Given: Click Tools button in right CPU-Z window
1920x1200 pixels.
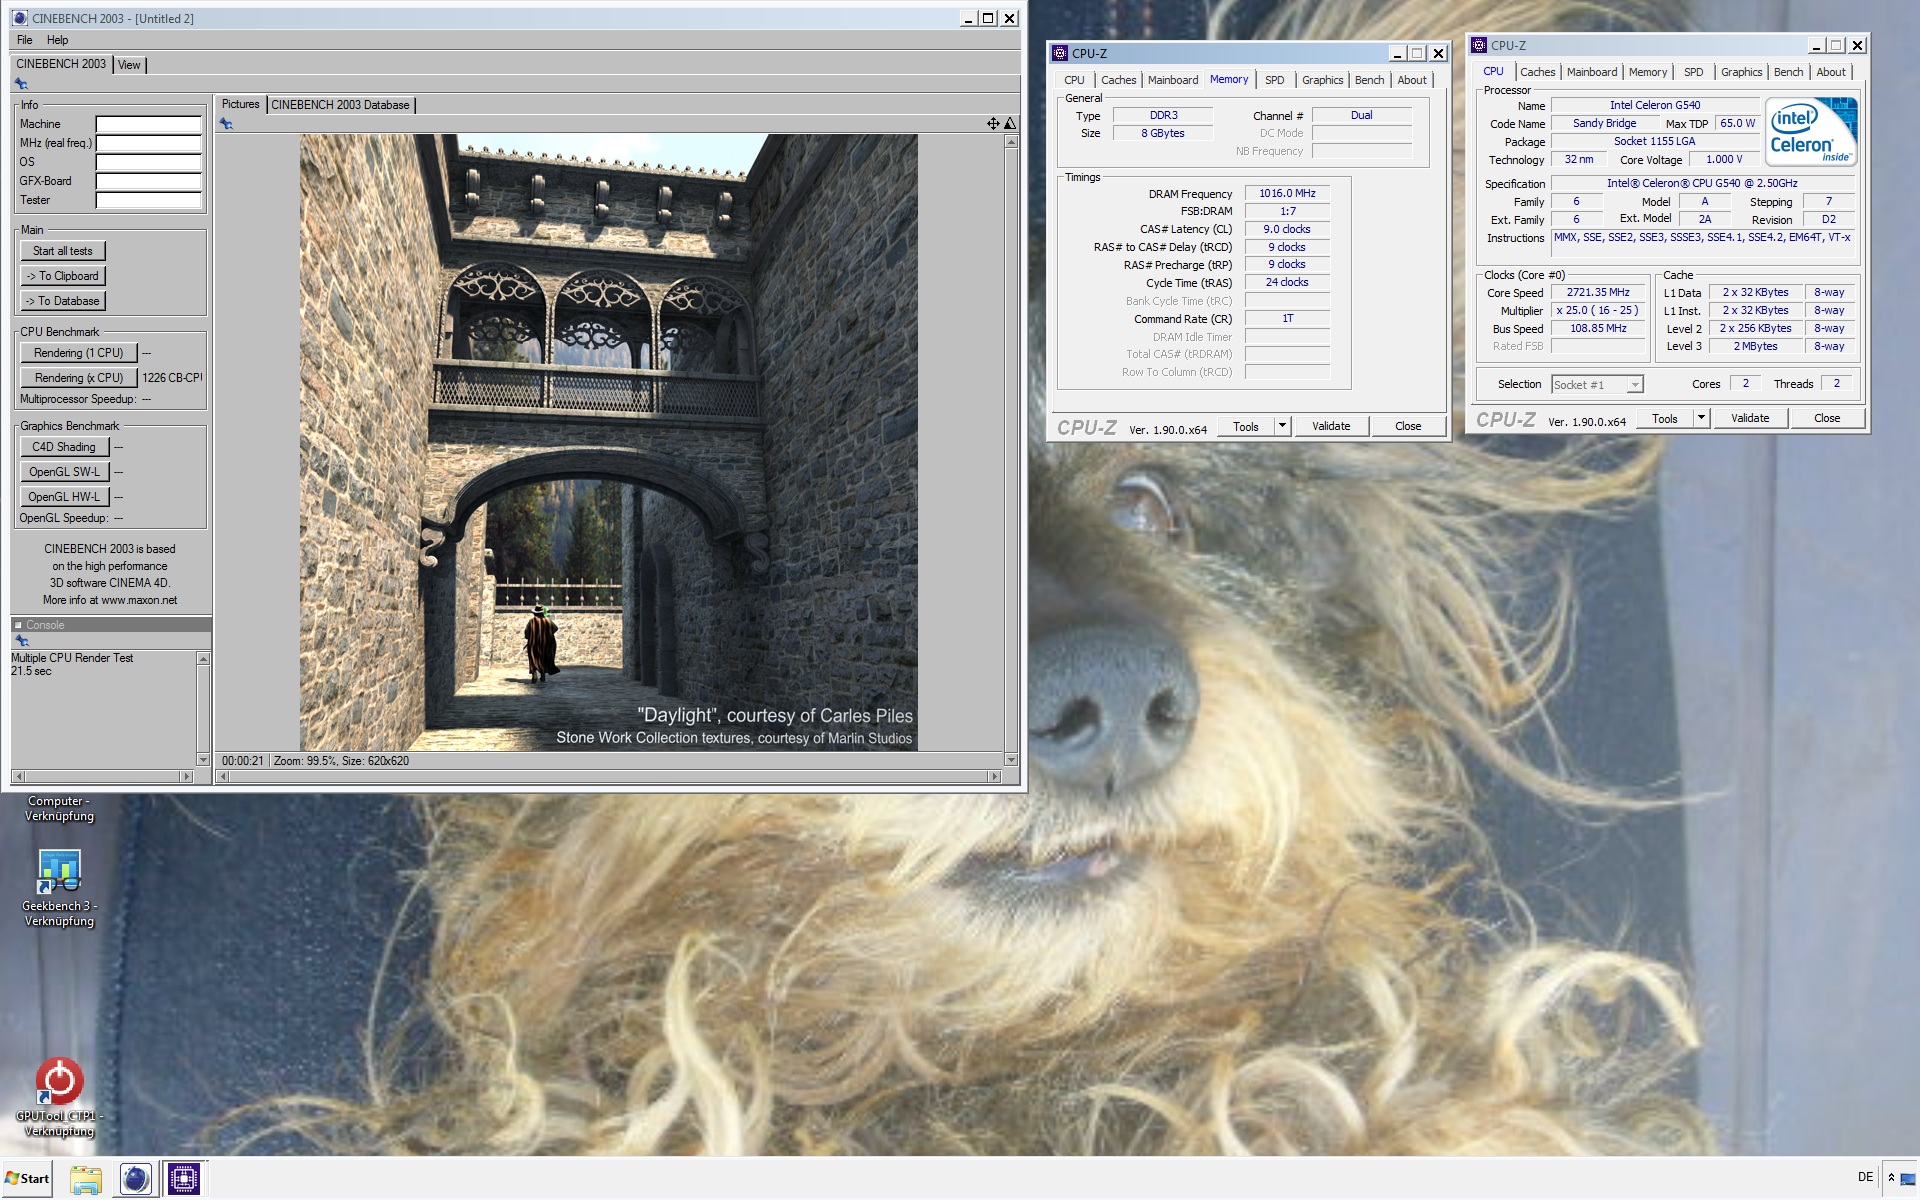Looking at the screenshot, I should 1665,418.
